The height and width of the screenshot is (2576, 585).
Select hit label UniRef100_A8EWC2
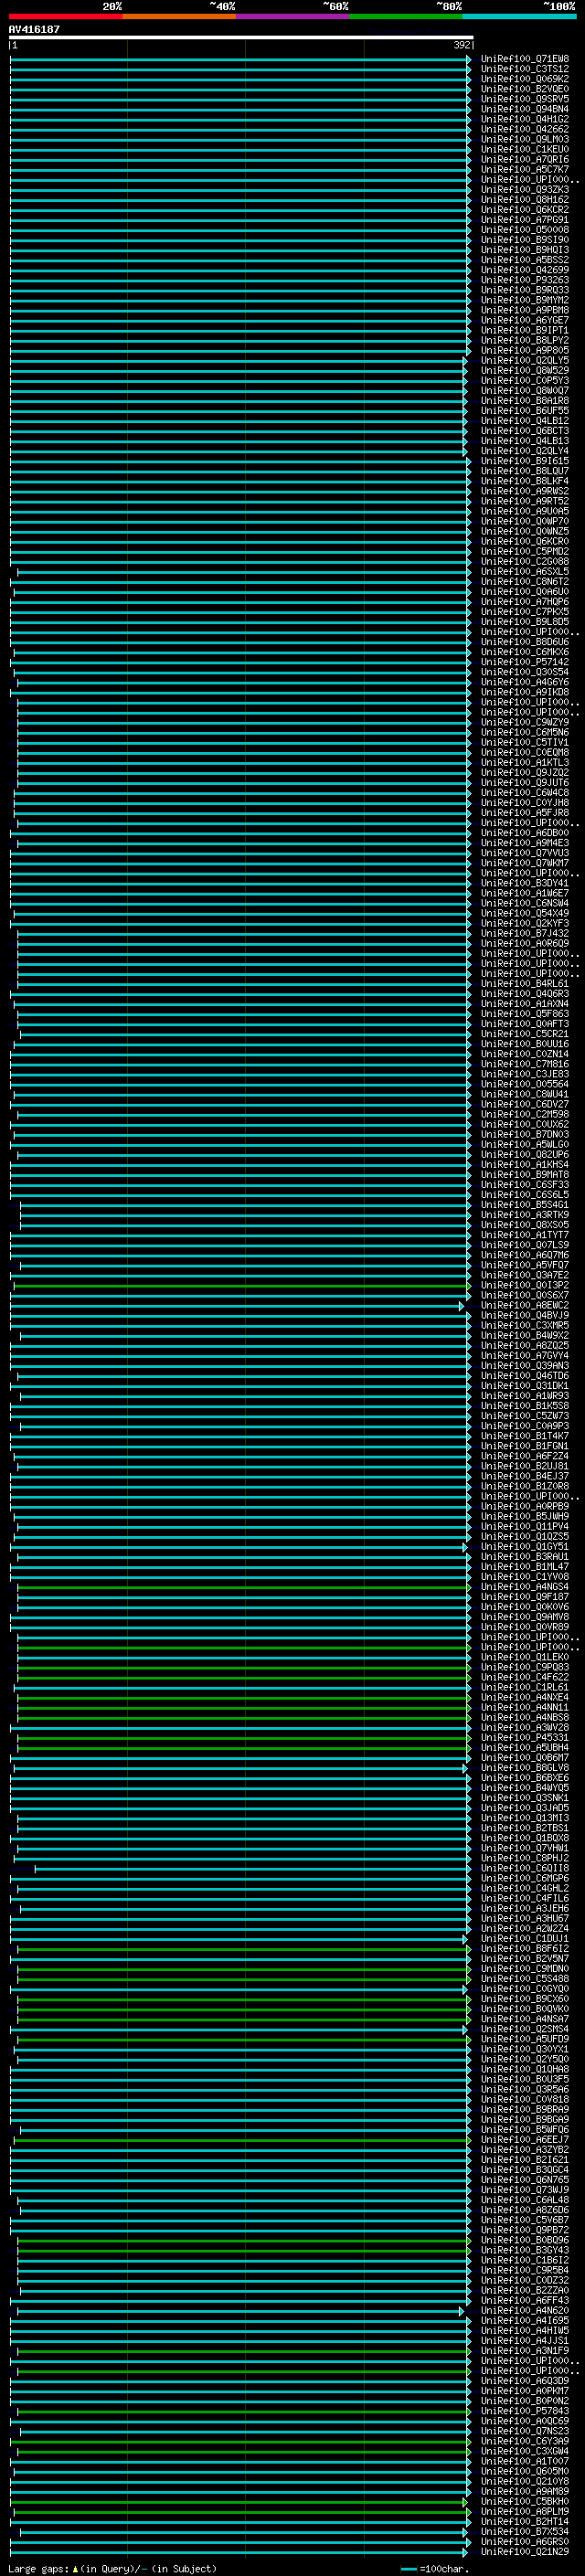525,1306
